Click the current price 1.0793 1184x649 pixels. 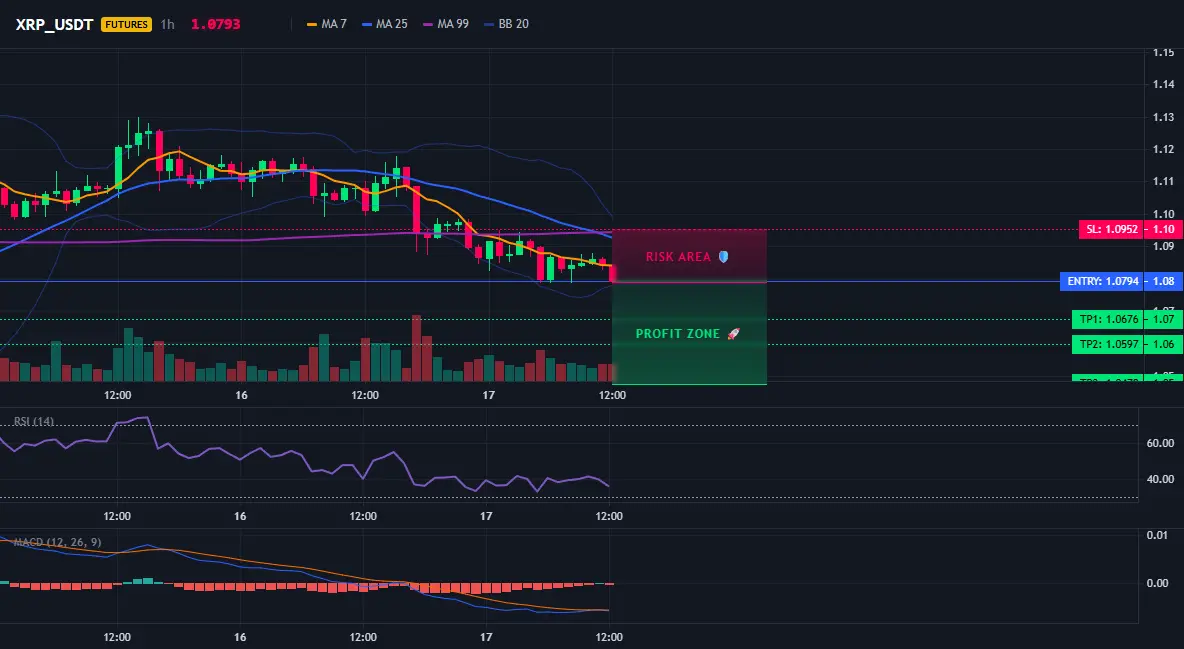coord(215,24)
